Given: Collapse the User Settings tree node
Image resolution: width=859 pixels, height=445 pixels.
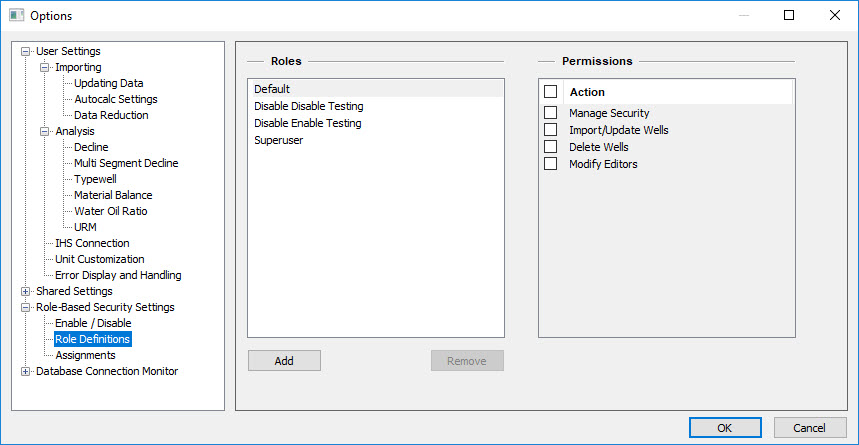Looking at the screenshot, I should tap(26, 51).
